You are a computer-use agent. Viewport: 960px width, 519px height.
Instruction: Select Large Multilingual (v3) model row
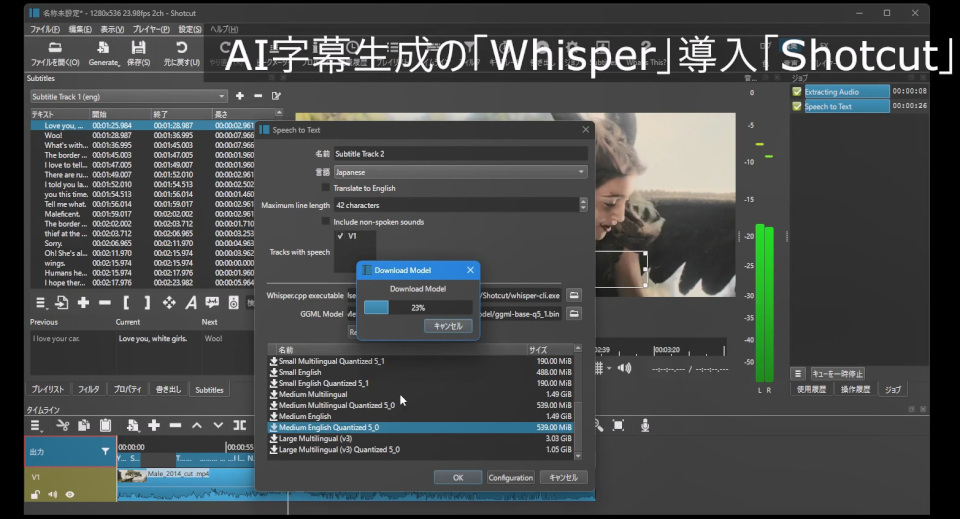pyautogui.click(x=421, y=438)
